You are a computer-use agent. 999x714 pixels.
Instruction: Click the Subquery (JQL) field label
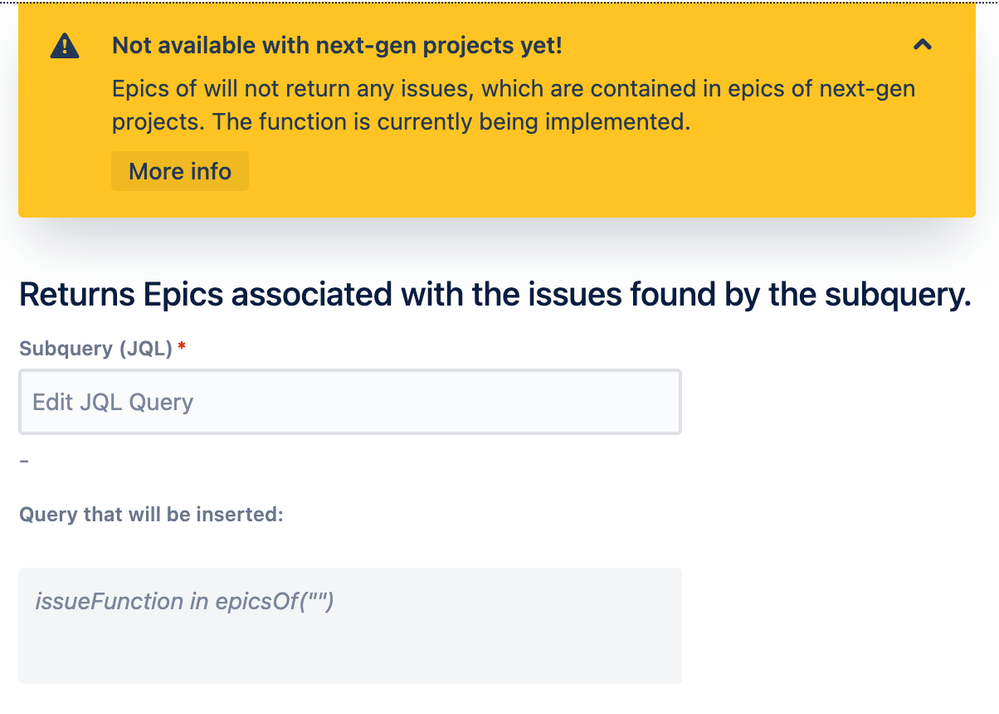(96, 348)
